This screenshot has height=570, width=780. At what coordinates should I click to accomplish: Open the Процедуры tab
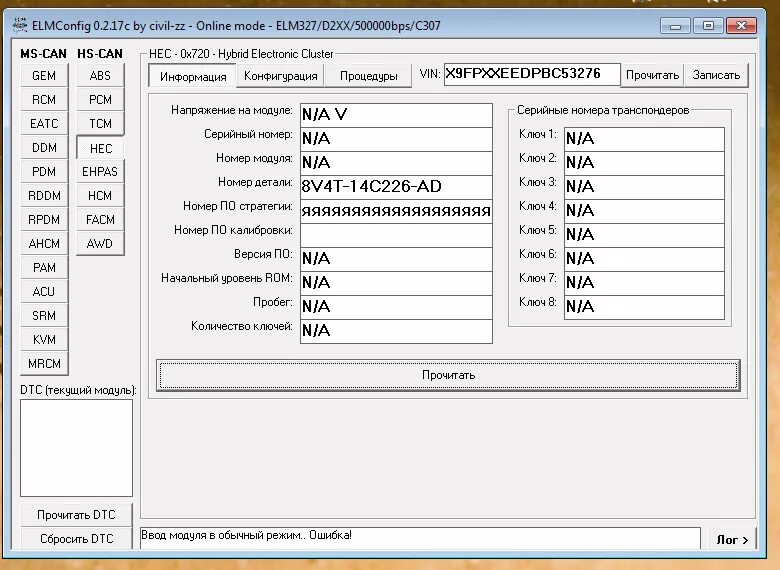pos(368,76)
